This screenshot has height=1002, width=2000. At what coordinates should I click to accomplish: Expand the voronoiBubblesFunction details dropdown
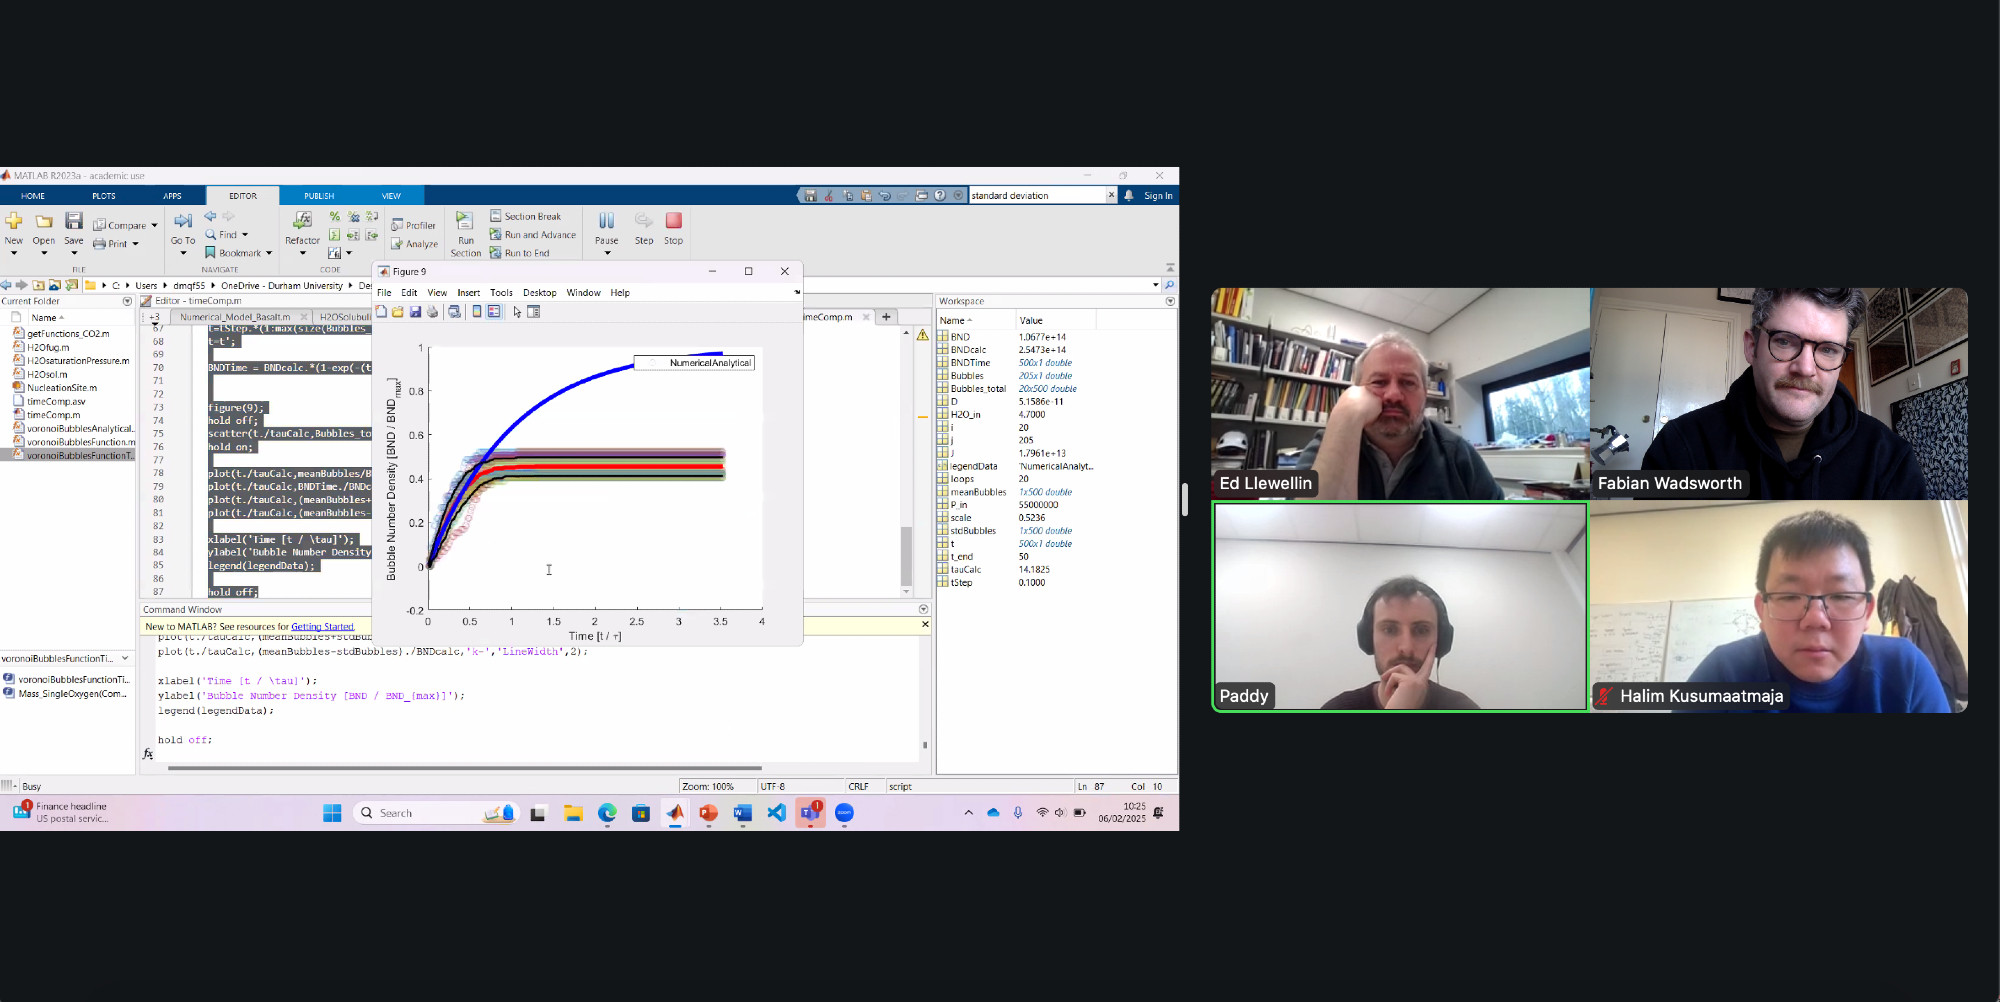pos(125,658)
